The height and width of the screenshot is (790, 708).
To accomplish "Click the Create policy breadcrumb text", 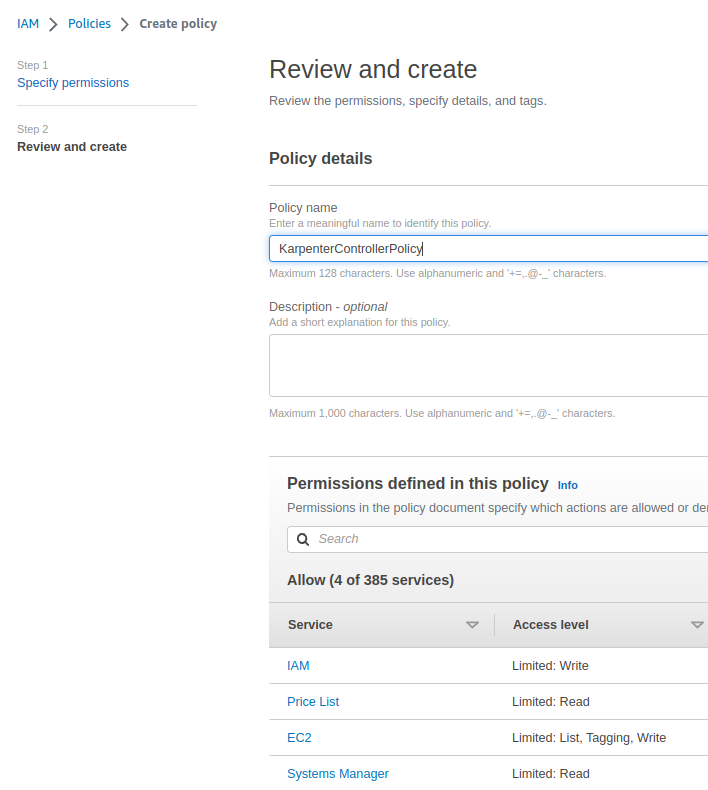I will [178, 23].
